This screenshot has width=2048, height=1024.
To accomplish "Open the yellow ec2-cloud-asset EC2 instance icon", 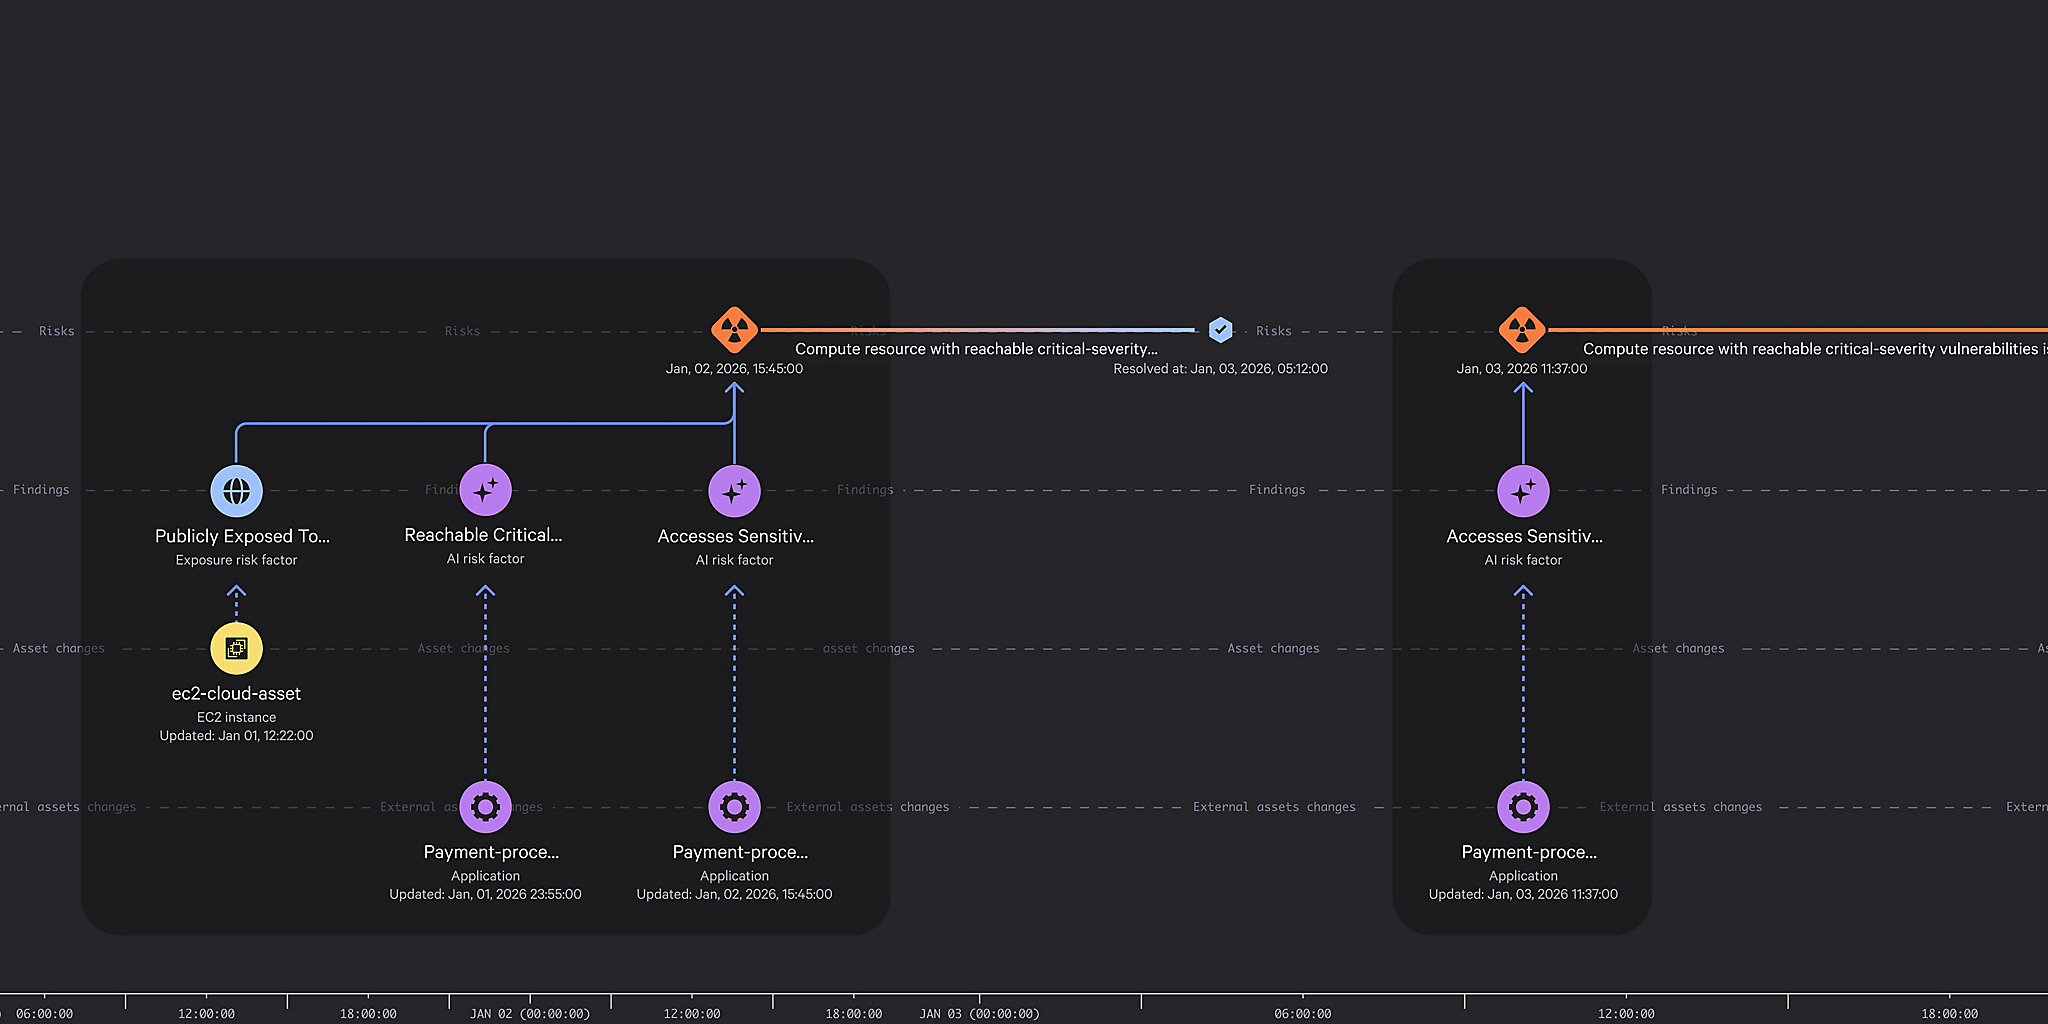I will point(237,649).
